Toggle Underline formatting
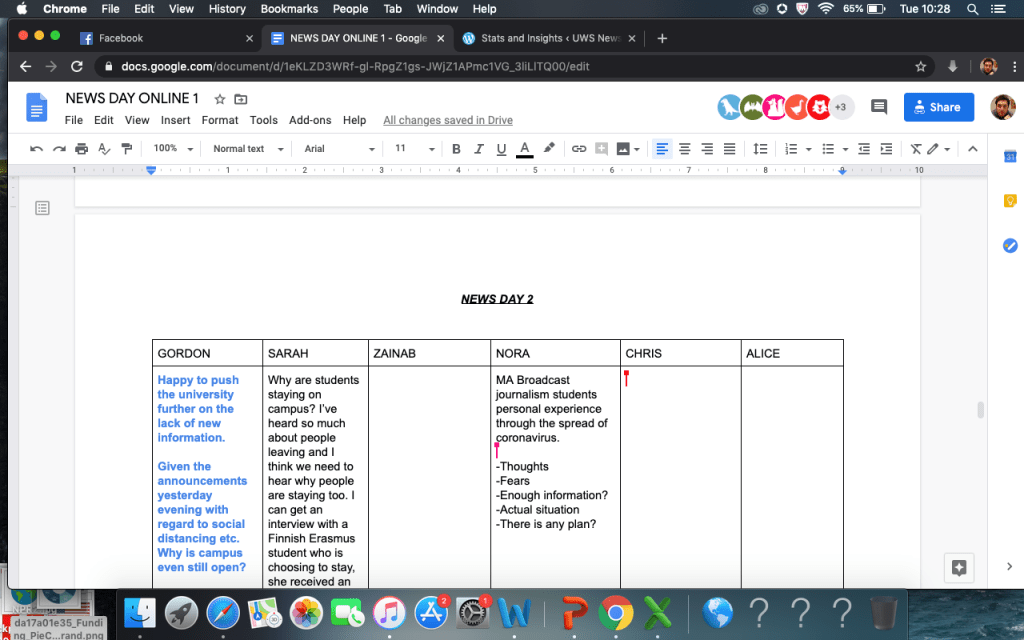This screenshot has height=640, width=1024. [501, 149]
